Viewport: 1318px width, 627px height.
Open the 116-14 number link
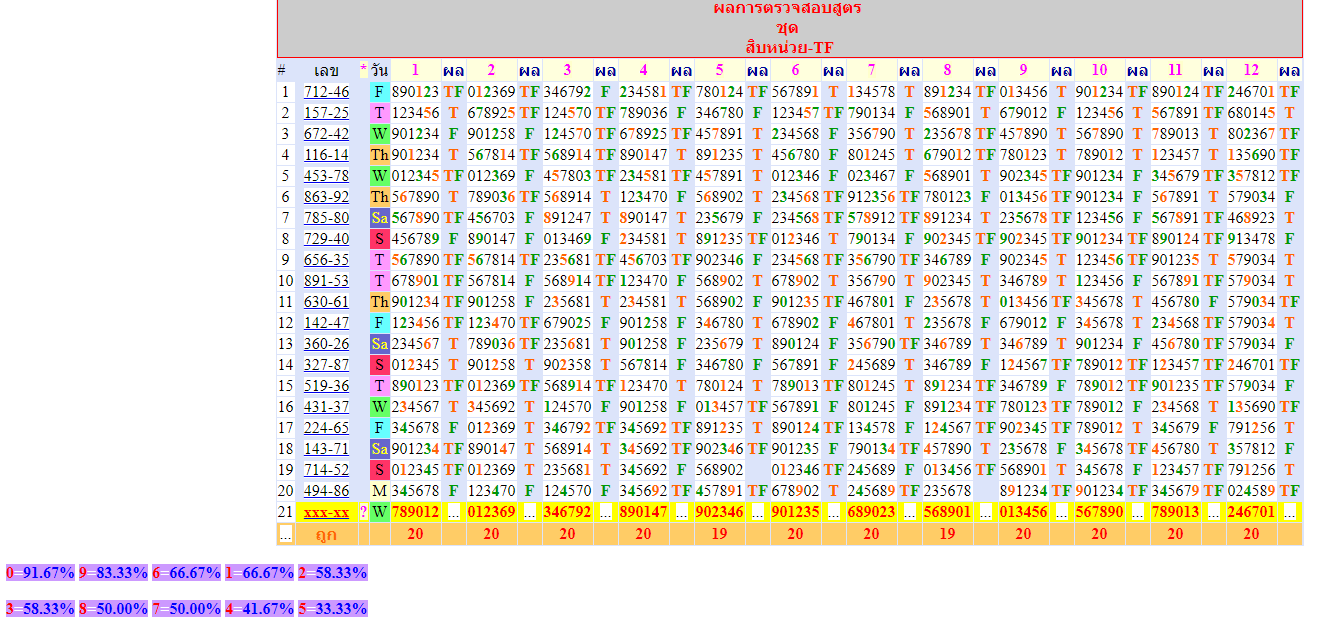pyautogui.click(x=327, y=155)
